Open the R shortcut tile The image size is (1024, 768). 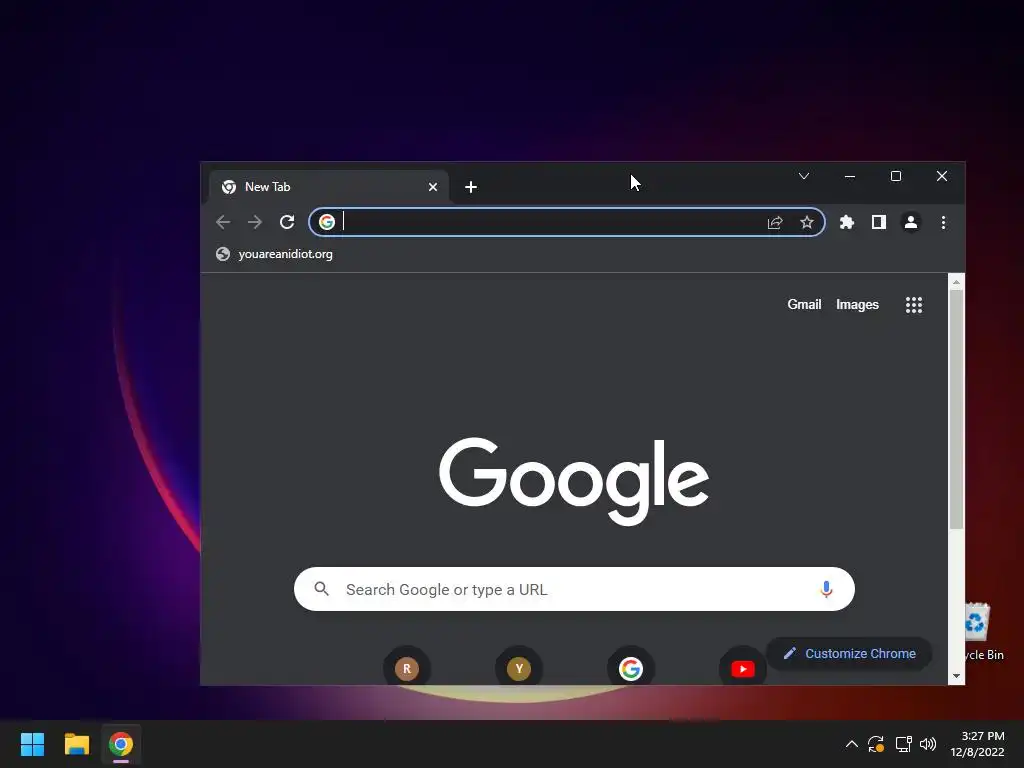coord(407,668)
